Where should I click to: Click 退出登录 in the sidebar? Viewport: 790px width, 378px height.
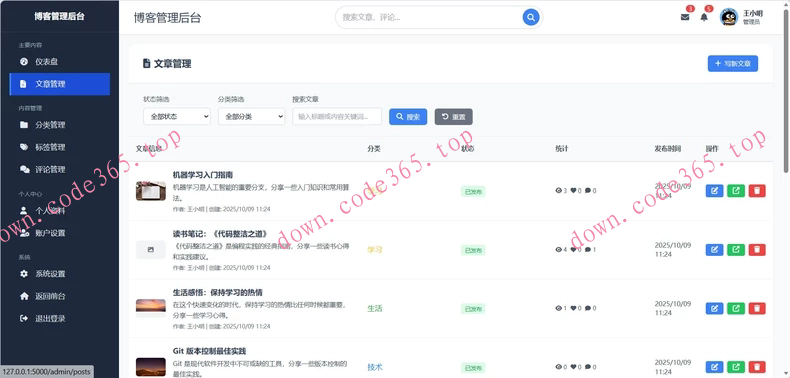pyautogui.click(x=59, y=319)
